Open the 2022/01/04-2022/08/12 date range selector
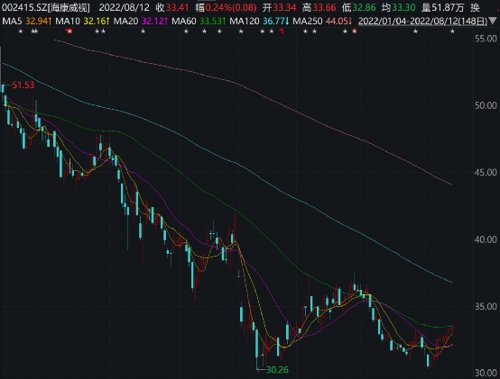500x379 pixels. click(x=422, y=22)
